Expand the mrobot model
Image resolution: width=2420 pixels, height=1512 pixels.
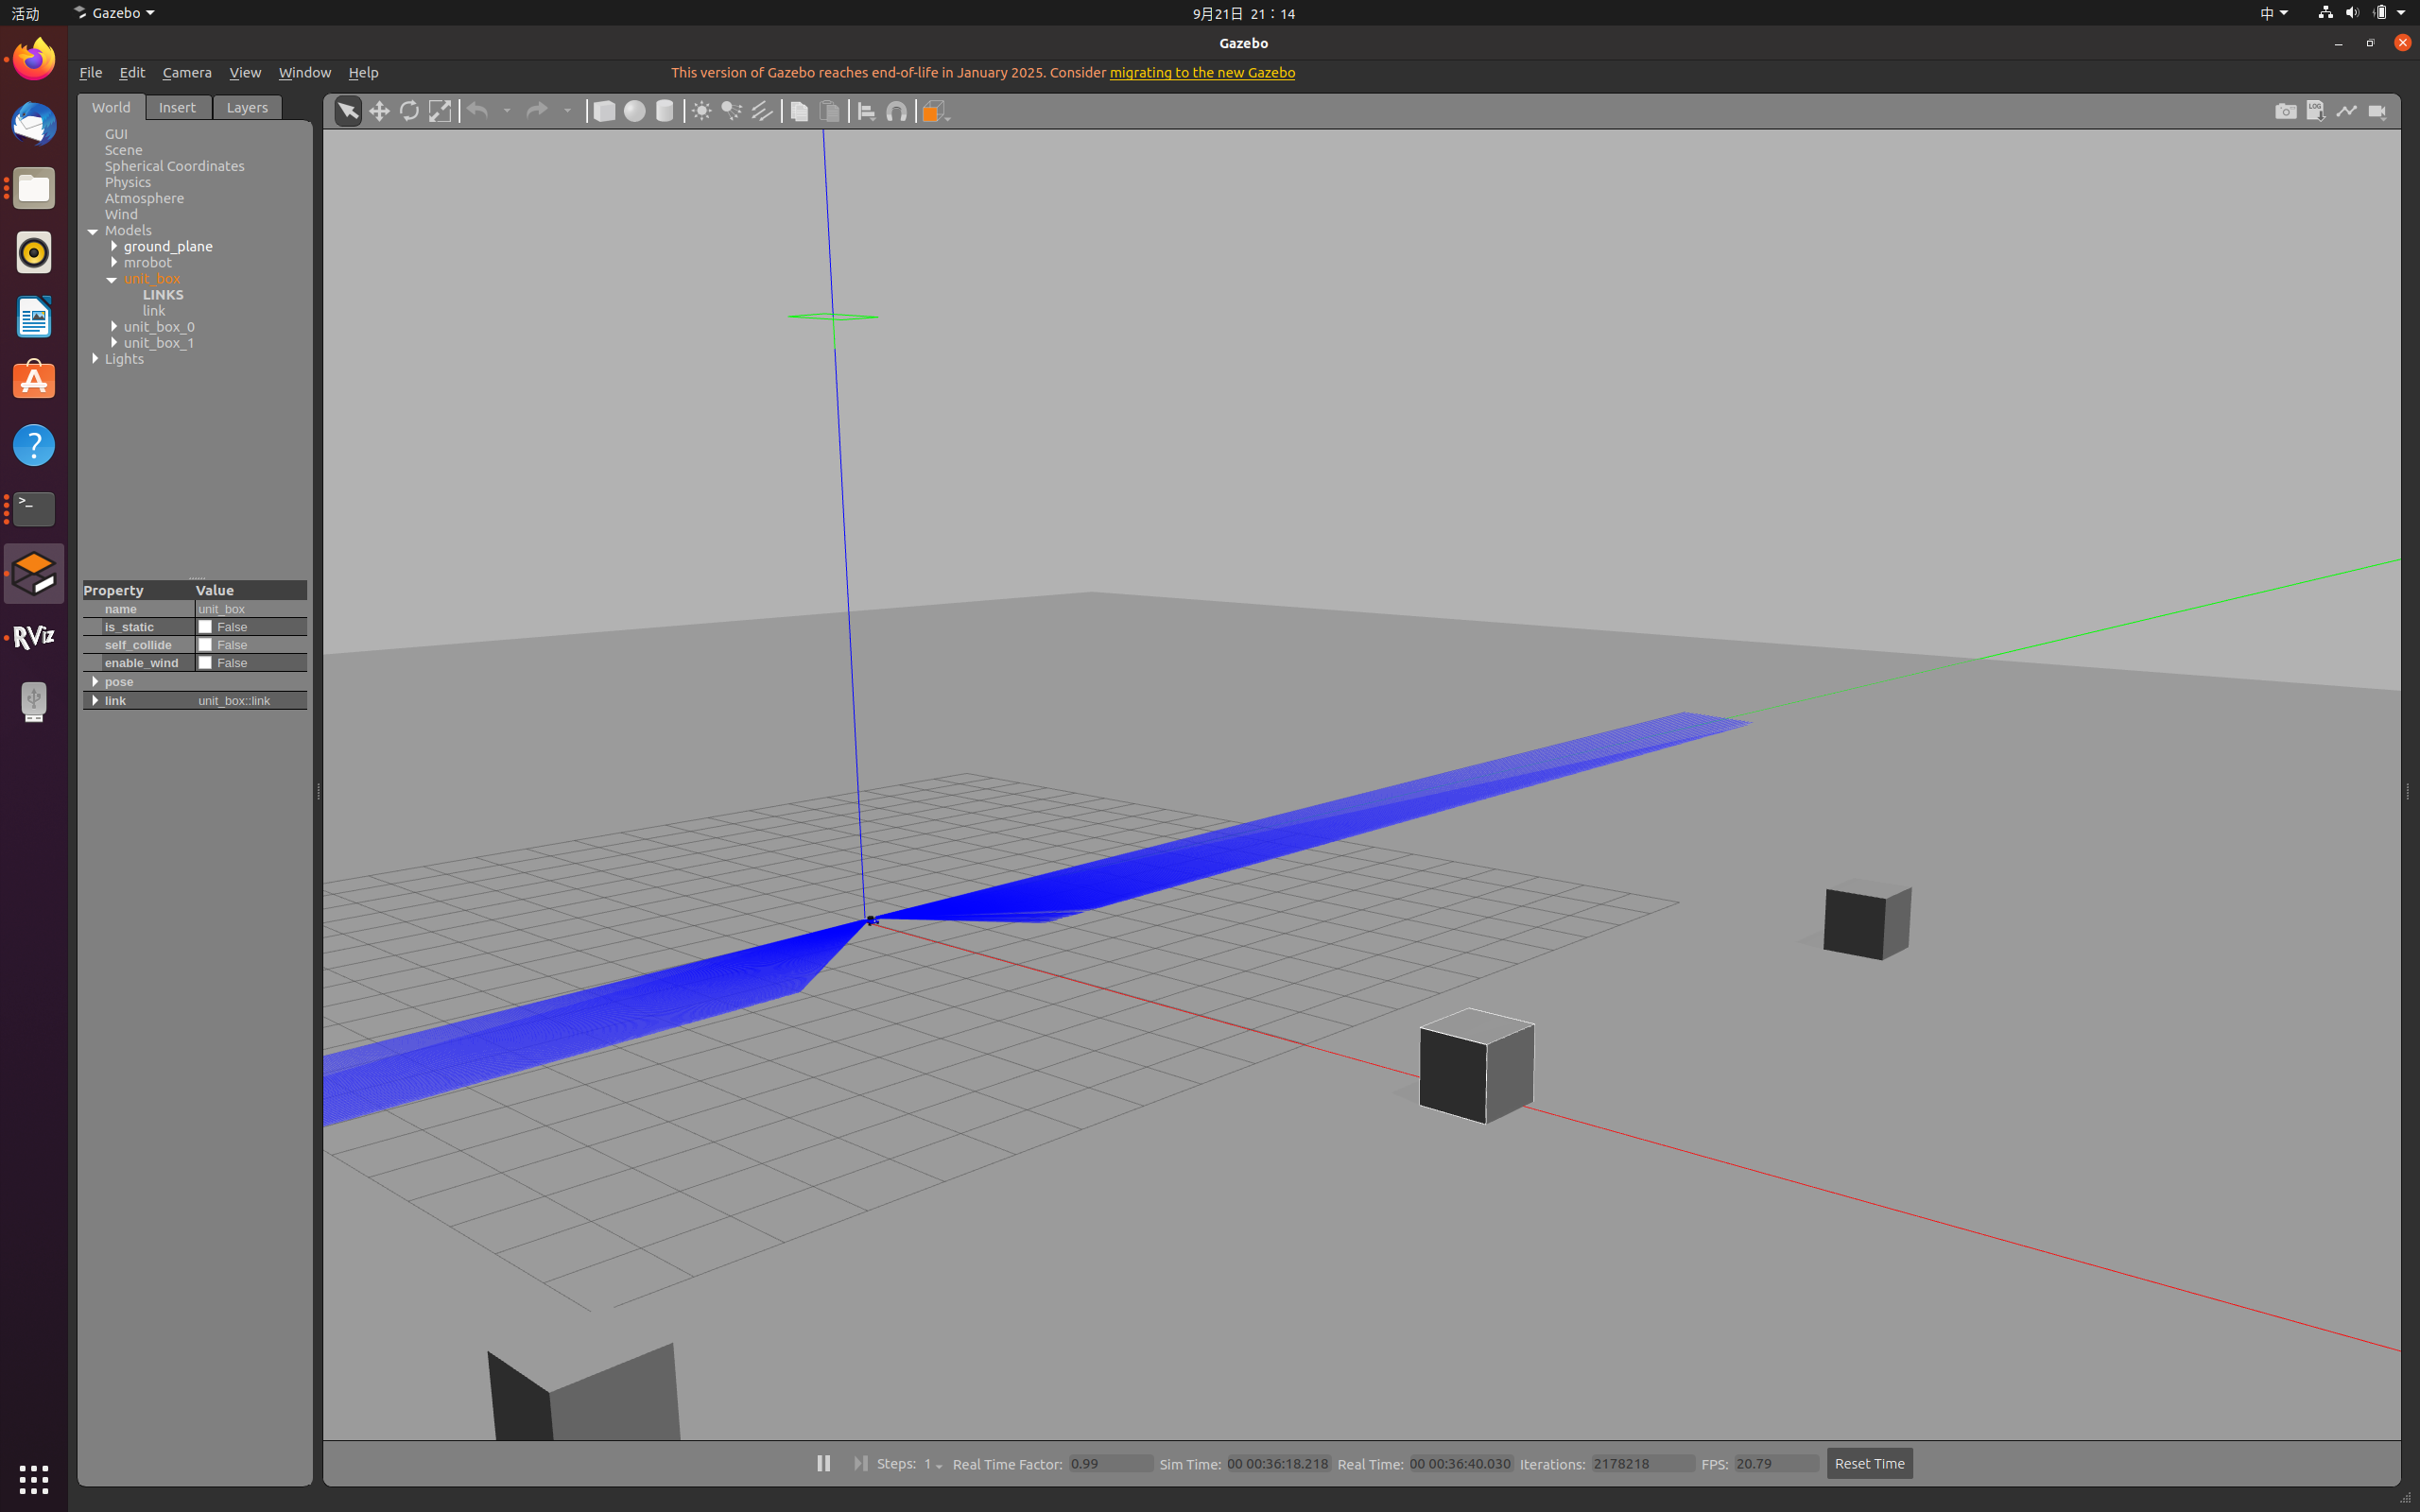point(114,262)
